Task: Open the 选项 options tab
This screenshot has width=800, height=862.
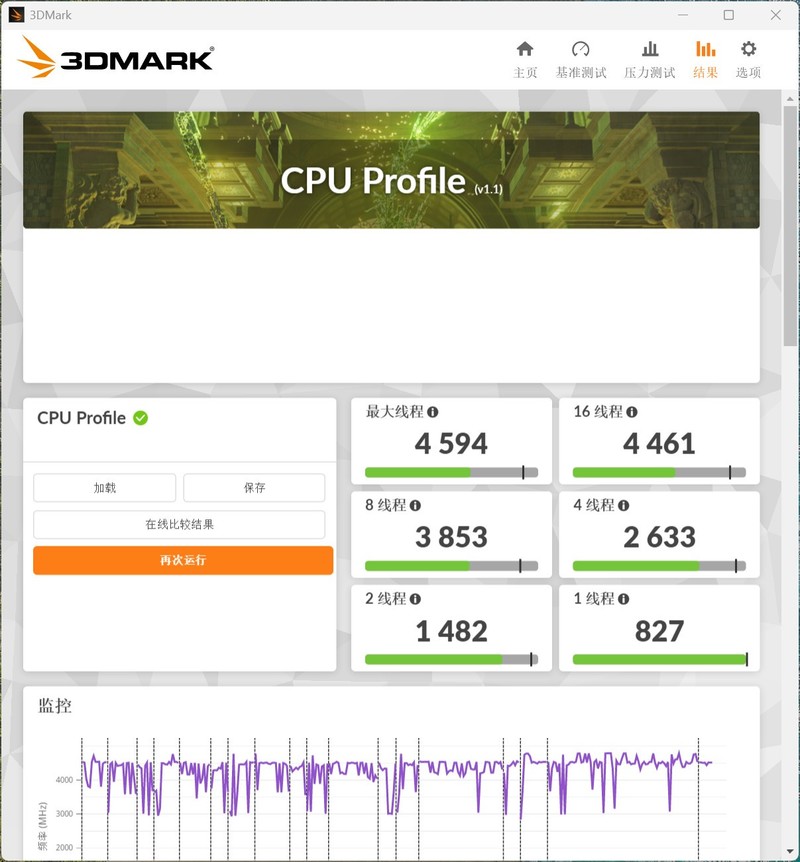Action: (x=748, y=60)
